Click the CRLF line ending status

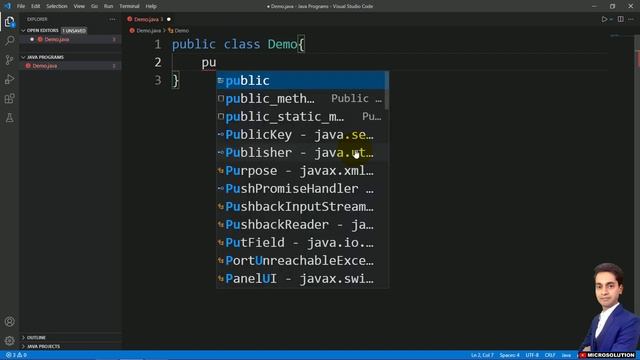pos(550,355)
